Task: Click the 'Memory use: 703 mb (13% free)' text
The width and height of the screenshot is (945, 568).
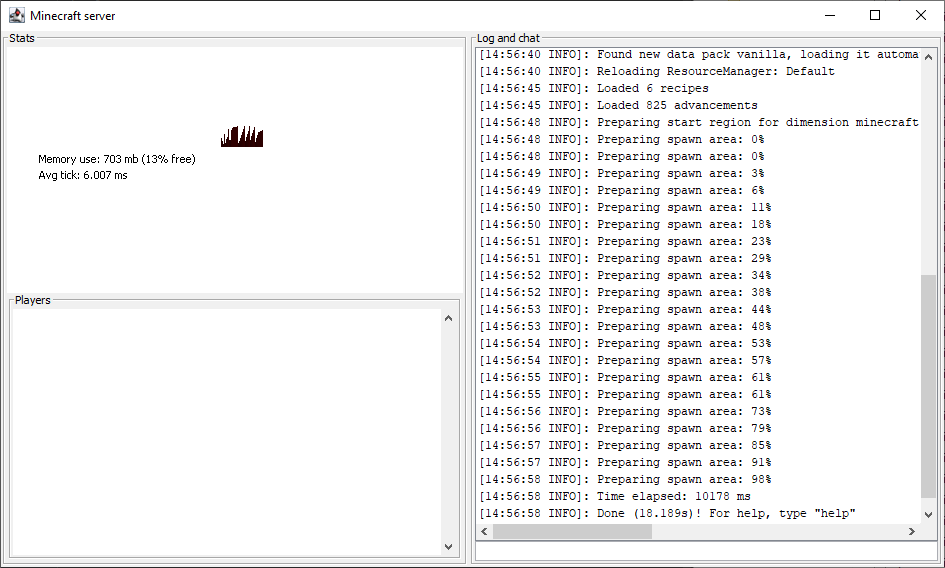Action: coord(117,159)
